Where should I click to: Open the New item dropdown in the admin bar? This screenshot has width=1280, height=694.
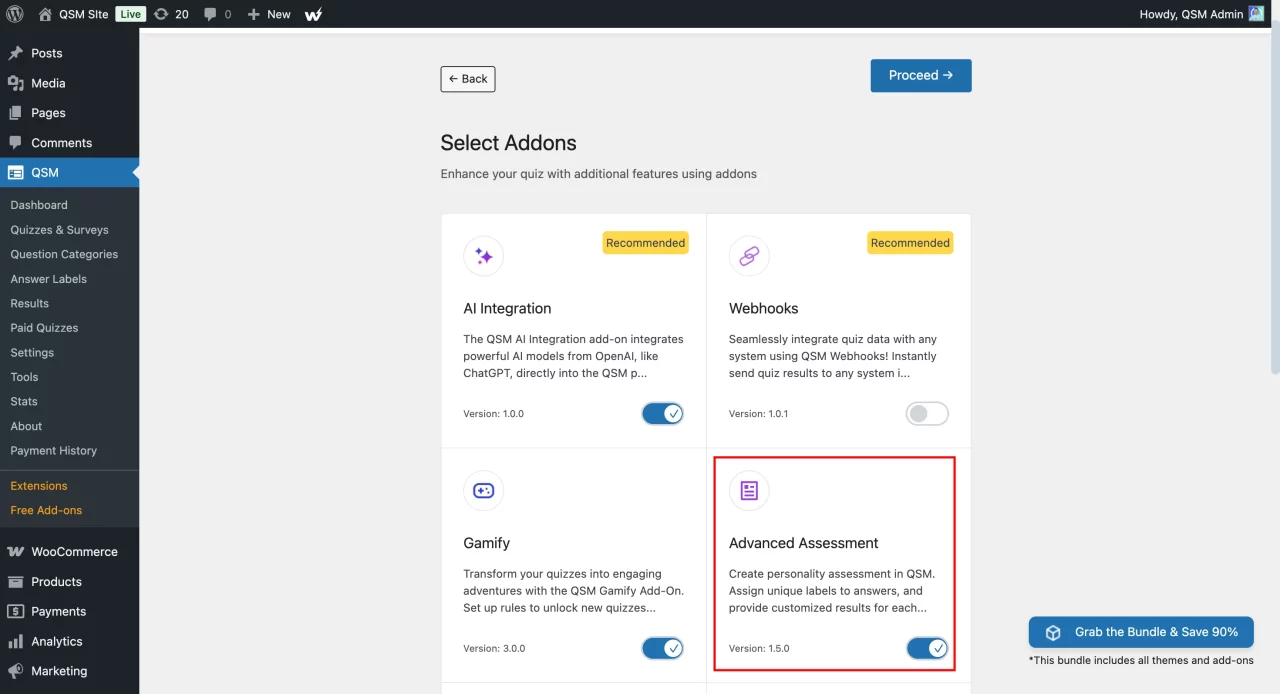coord(267,14)
